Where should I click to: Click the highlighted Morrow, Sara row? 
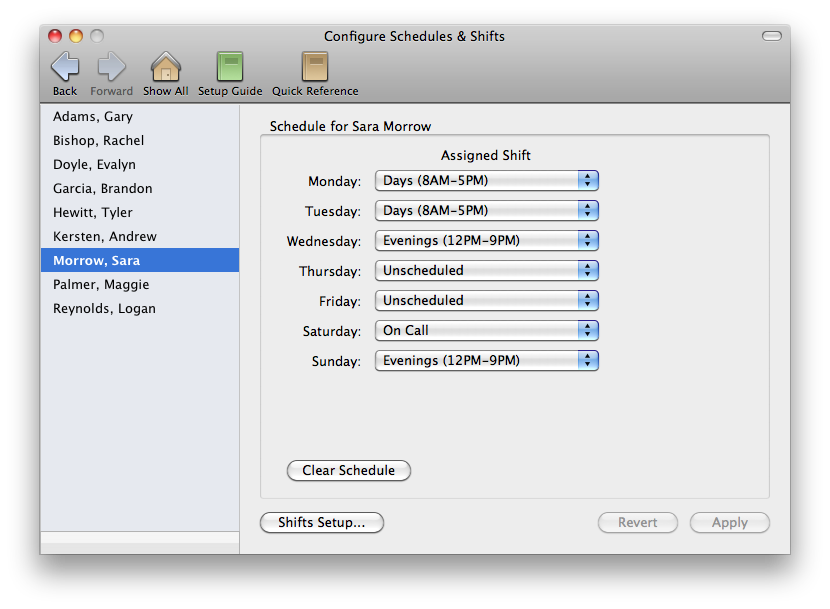tap(140, 261)
